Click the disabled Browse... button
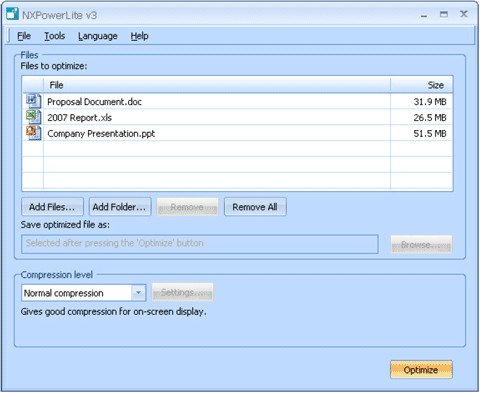The height and width of the screenshot is (393, 480). click(x=421, y=245)
